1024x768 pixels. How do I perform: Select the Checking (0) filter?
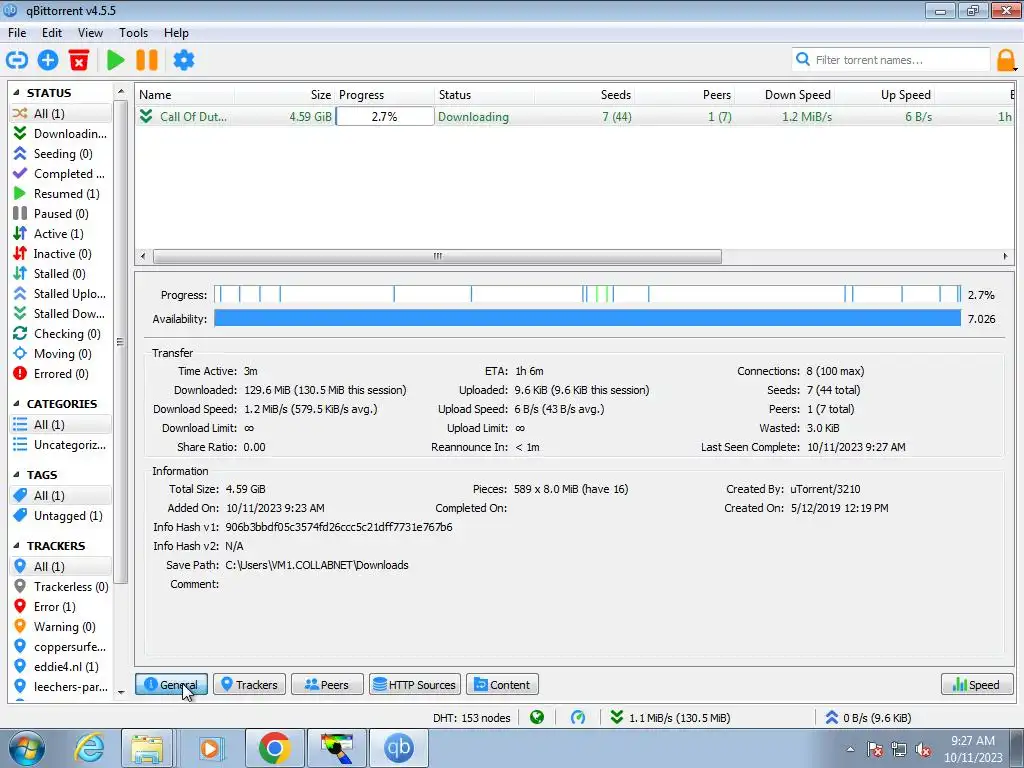click(61, 334)
